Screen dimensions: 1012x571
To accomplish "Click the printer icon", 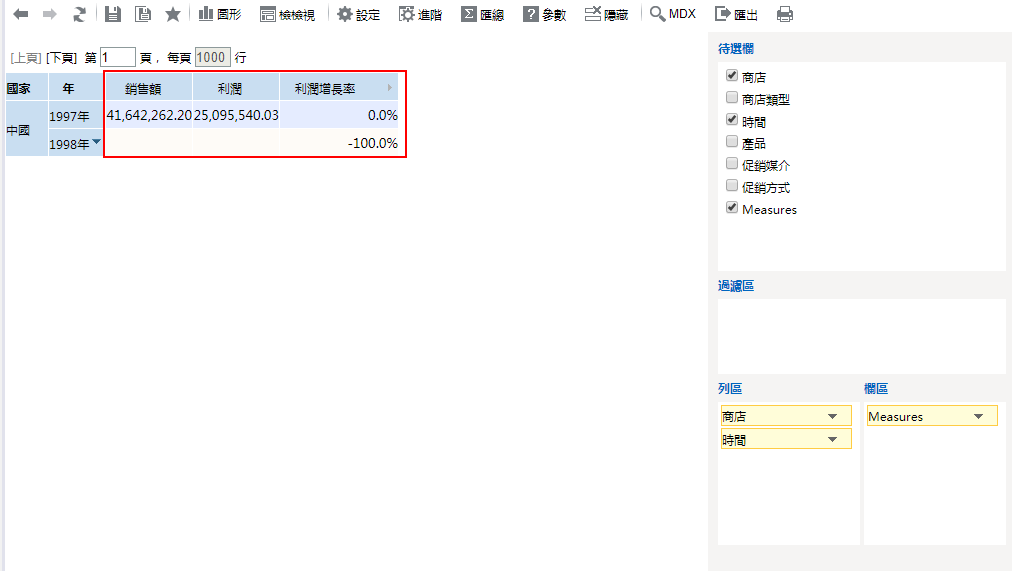I will [785, 14].
